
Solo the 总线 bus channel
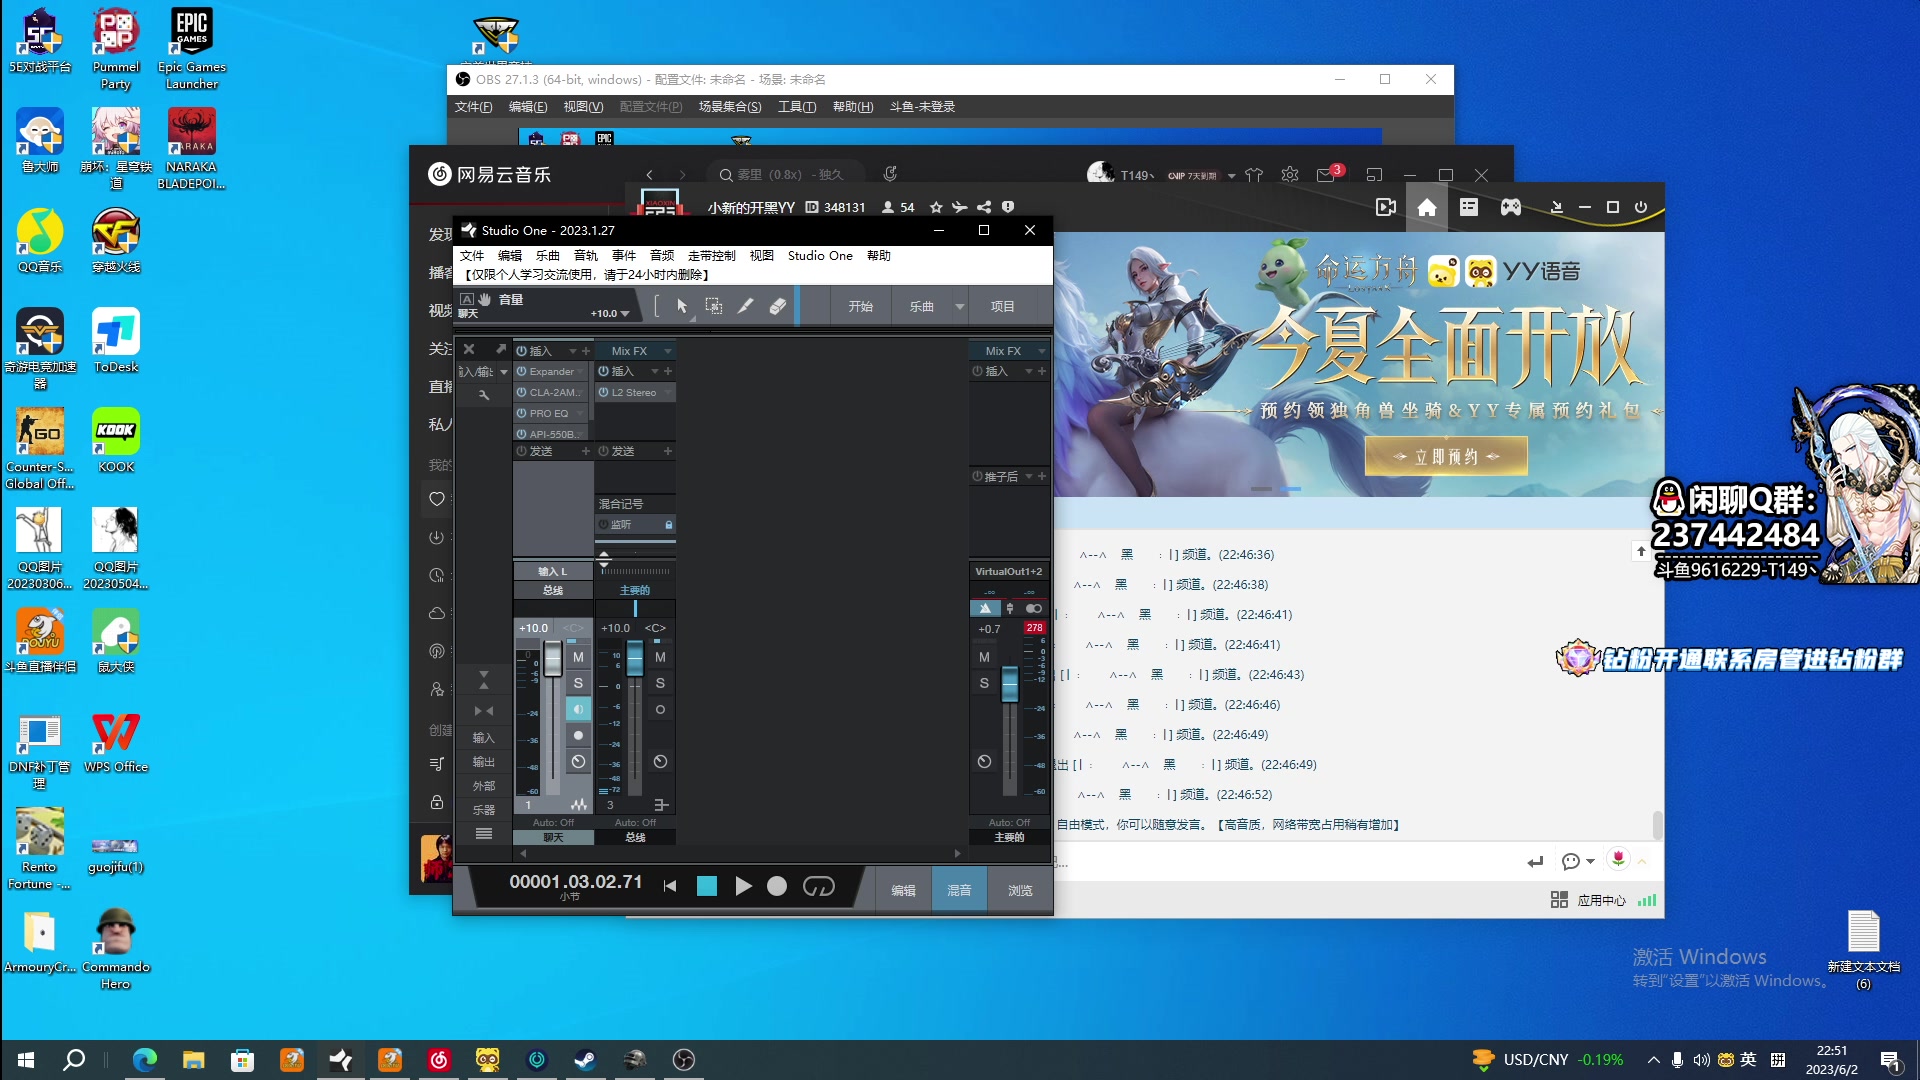(660, 683)
